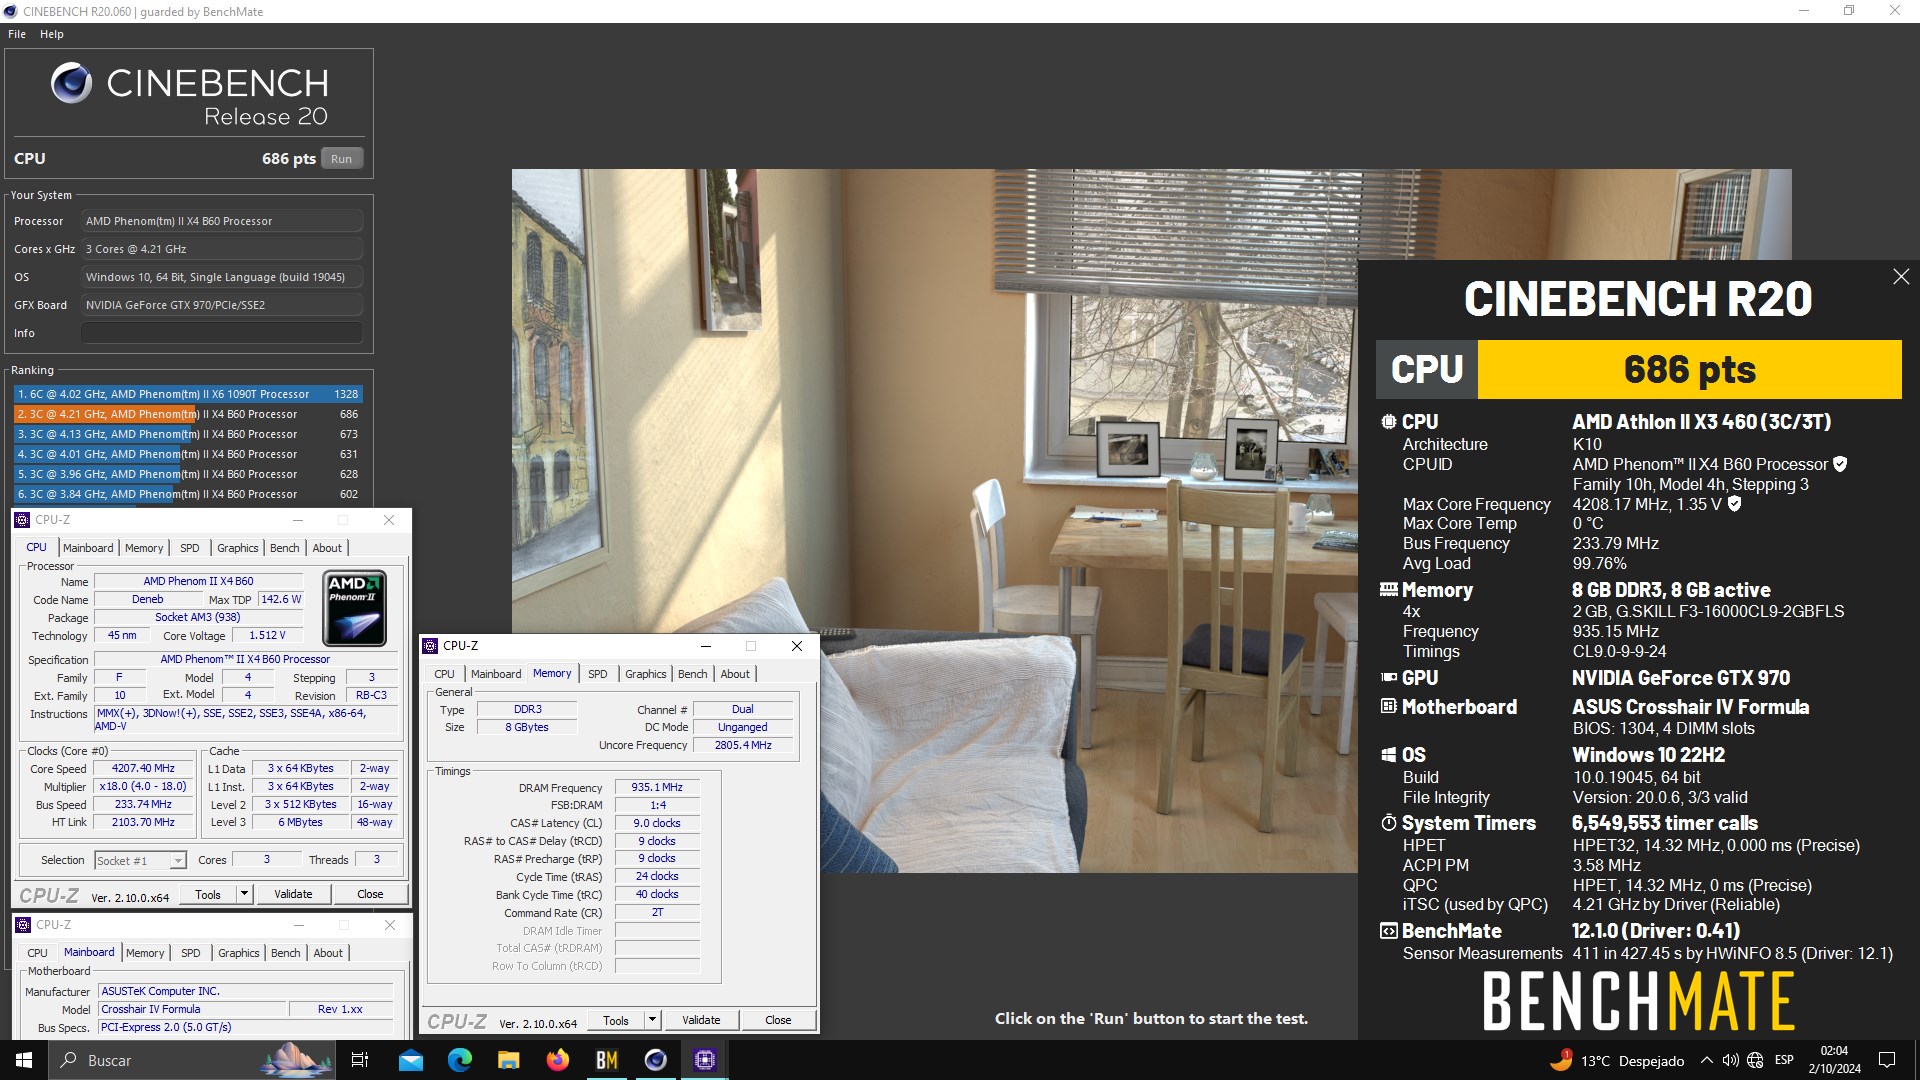The image size is (1920, 1080).
Task: Click Validate in CPU-Z Memory window
Action: tap(701, 1020)
